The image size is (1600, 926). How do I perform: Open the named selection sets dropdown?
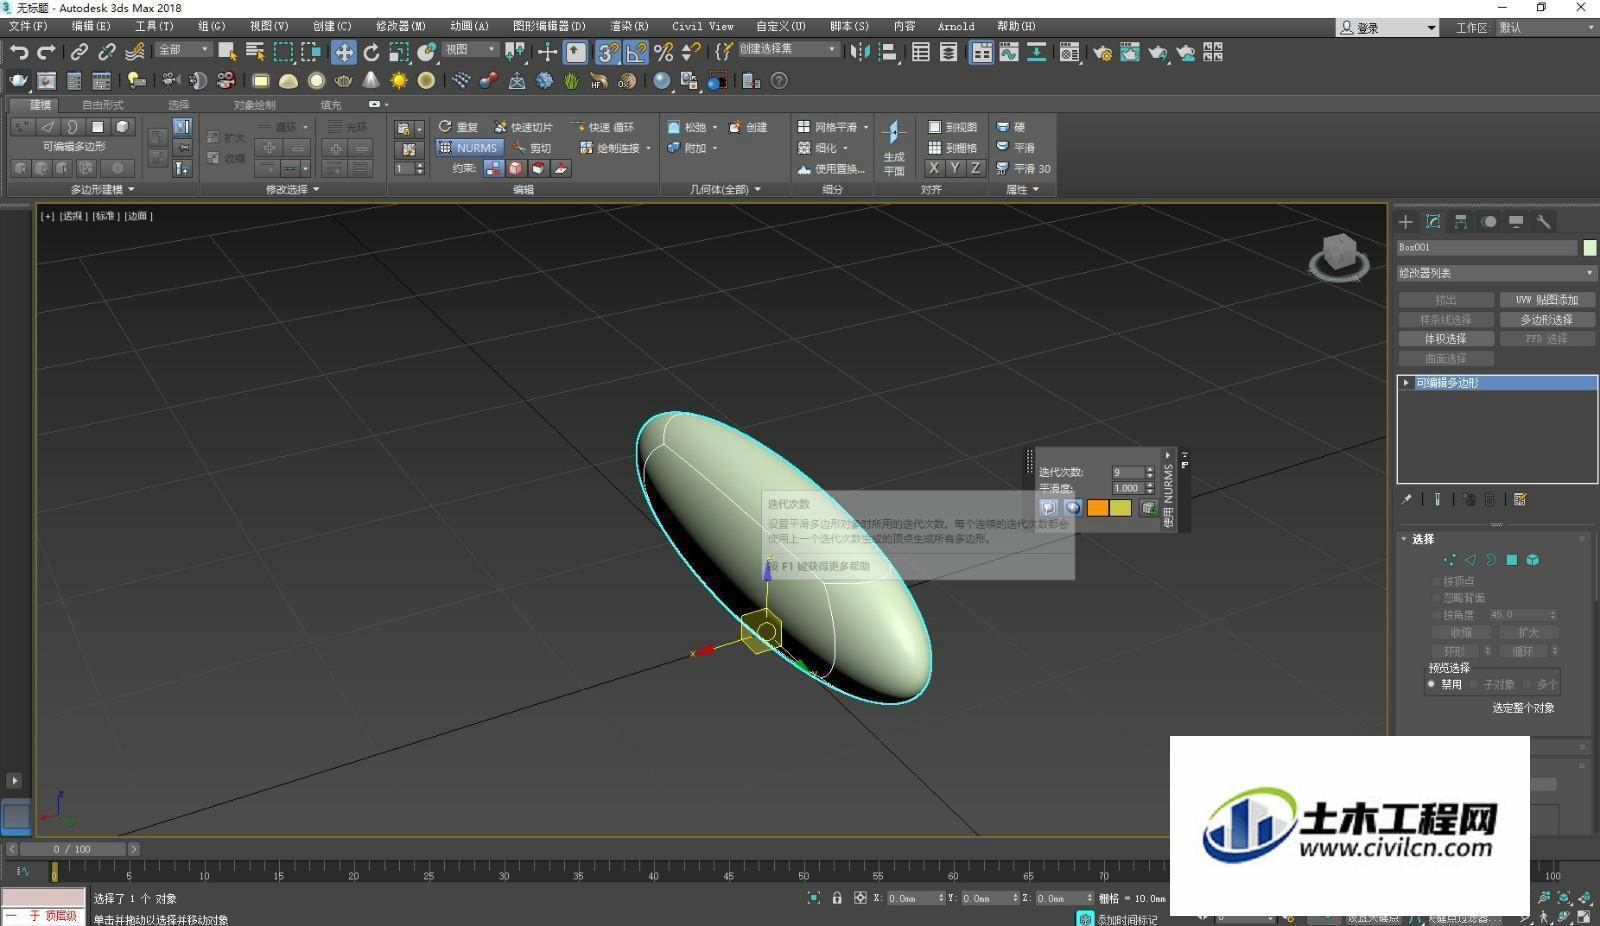(788, 50)
